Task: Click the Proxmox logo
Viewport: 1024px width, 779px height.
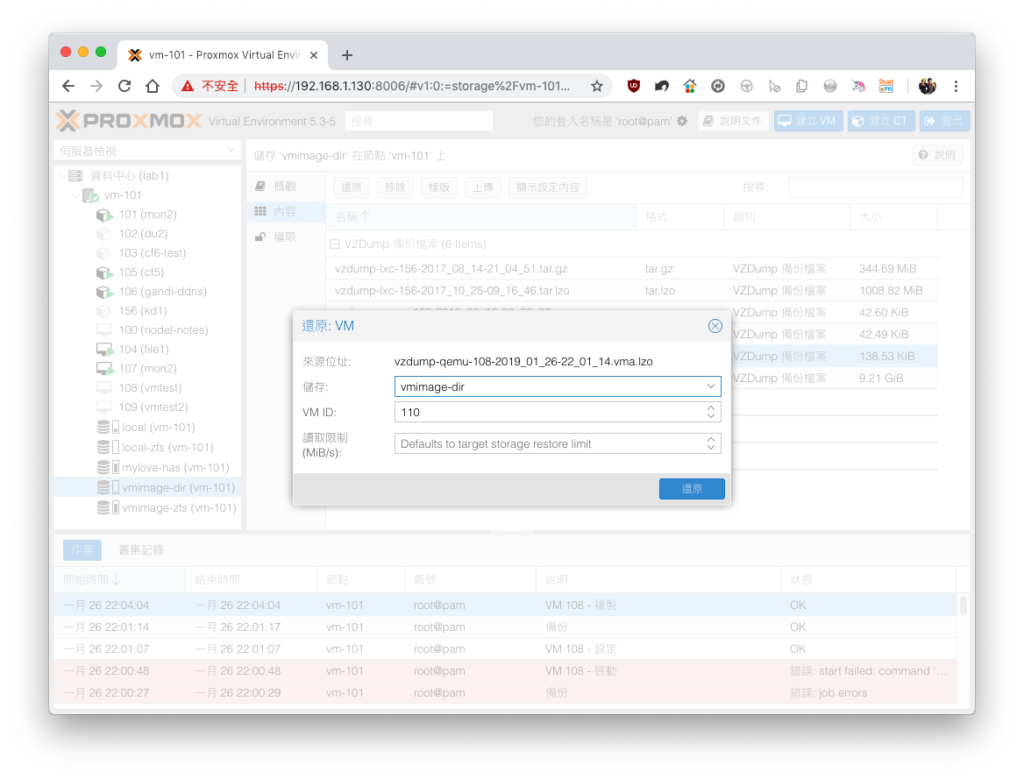Action: (129, 121)
